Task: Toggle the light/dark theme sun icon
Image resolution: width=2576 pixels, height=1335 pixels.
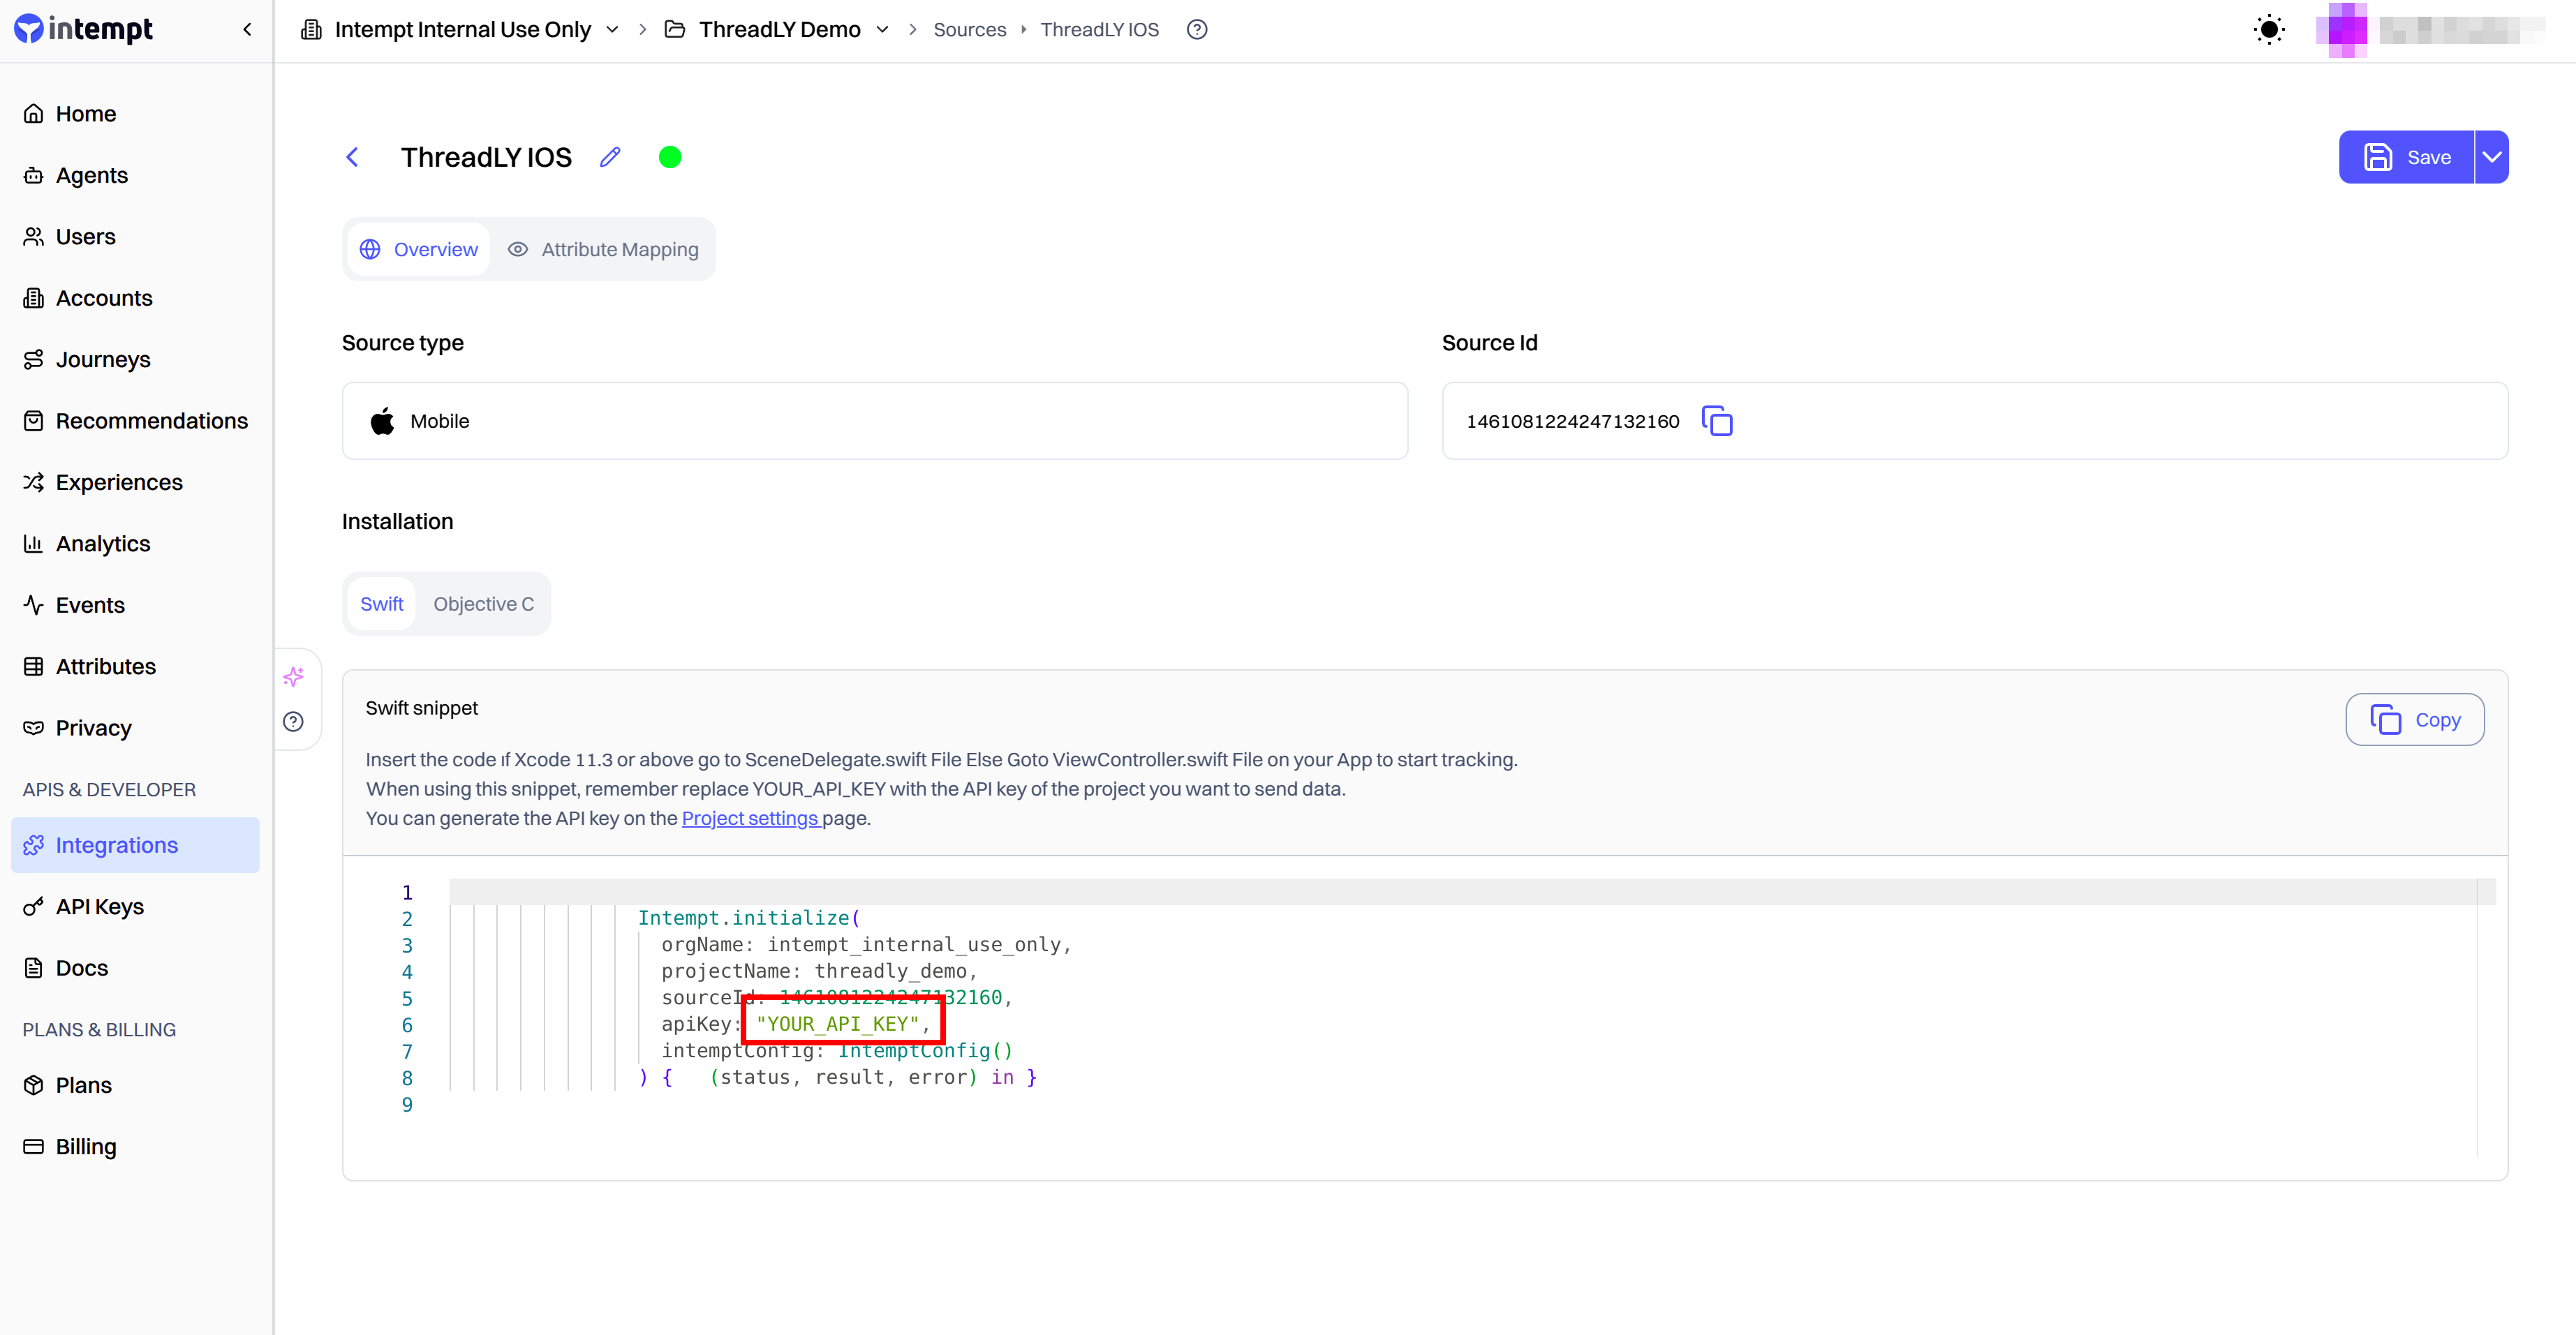Action: [2269, 29]
